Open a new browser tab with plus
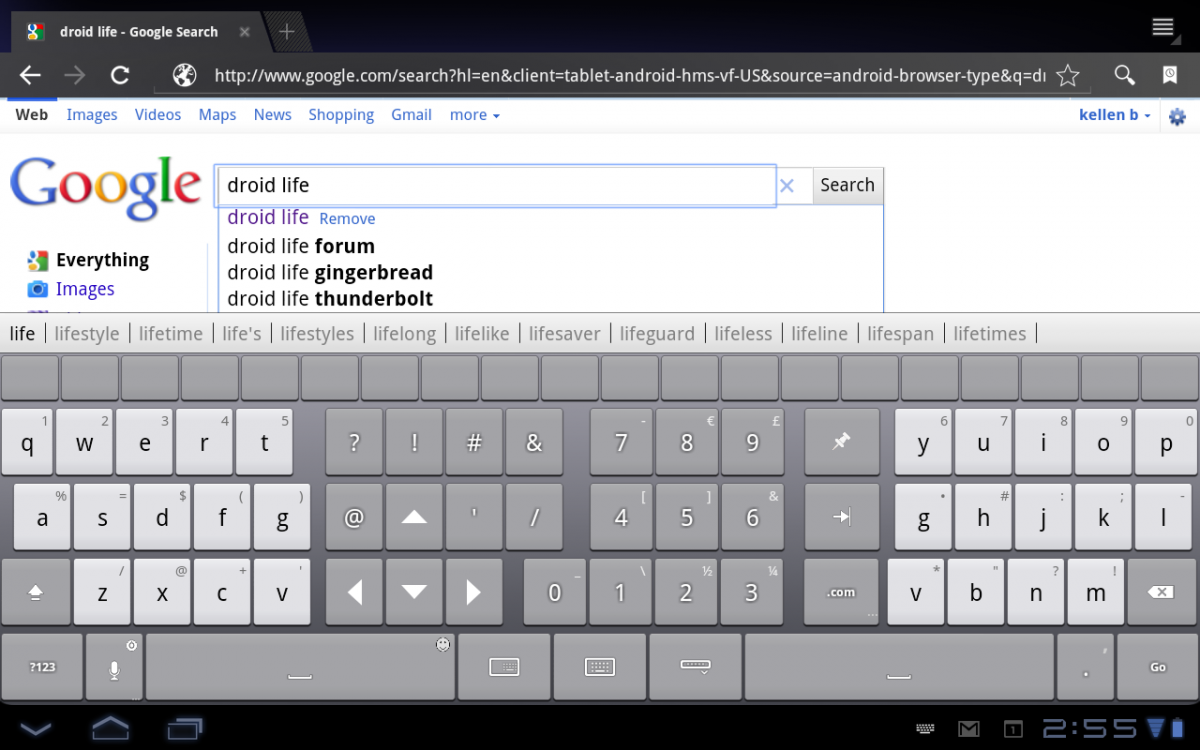 pyautogui.click(x=287, y=32)
